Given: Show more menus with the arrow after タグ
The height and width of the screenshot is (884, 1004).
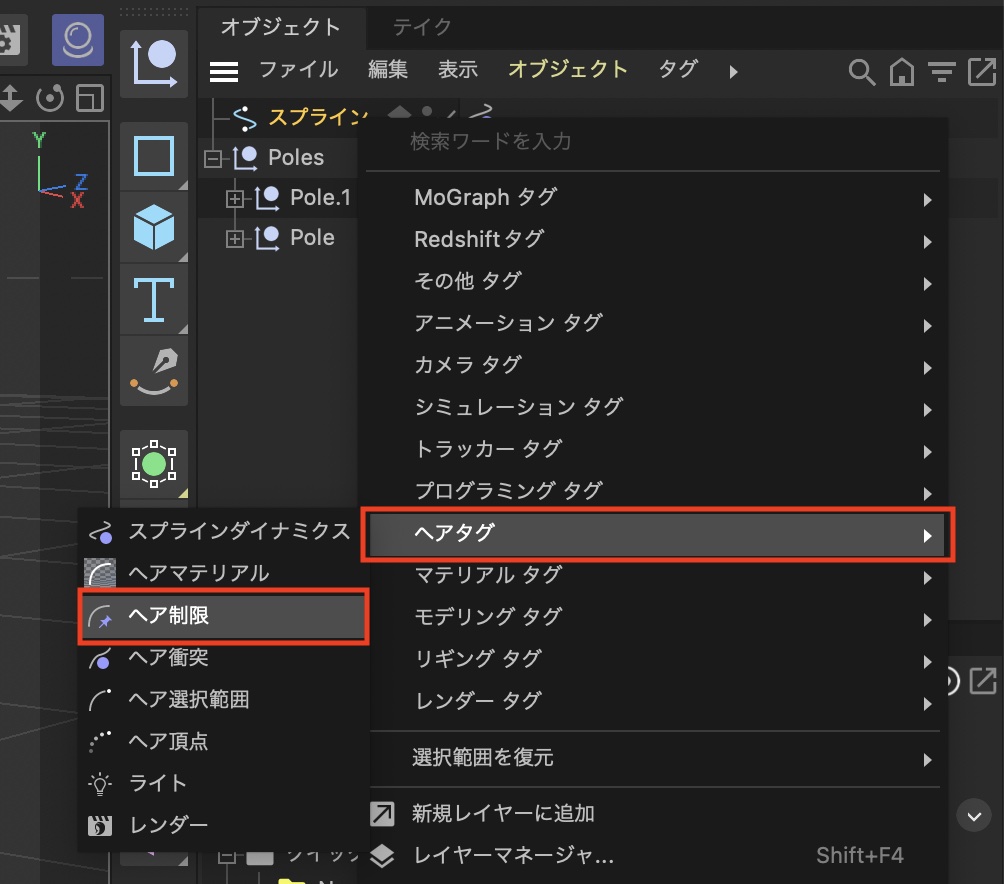Looking at the screenshot, I should [x=733, y=71].
